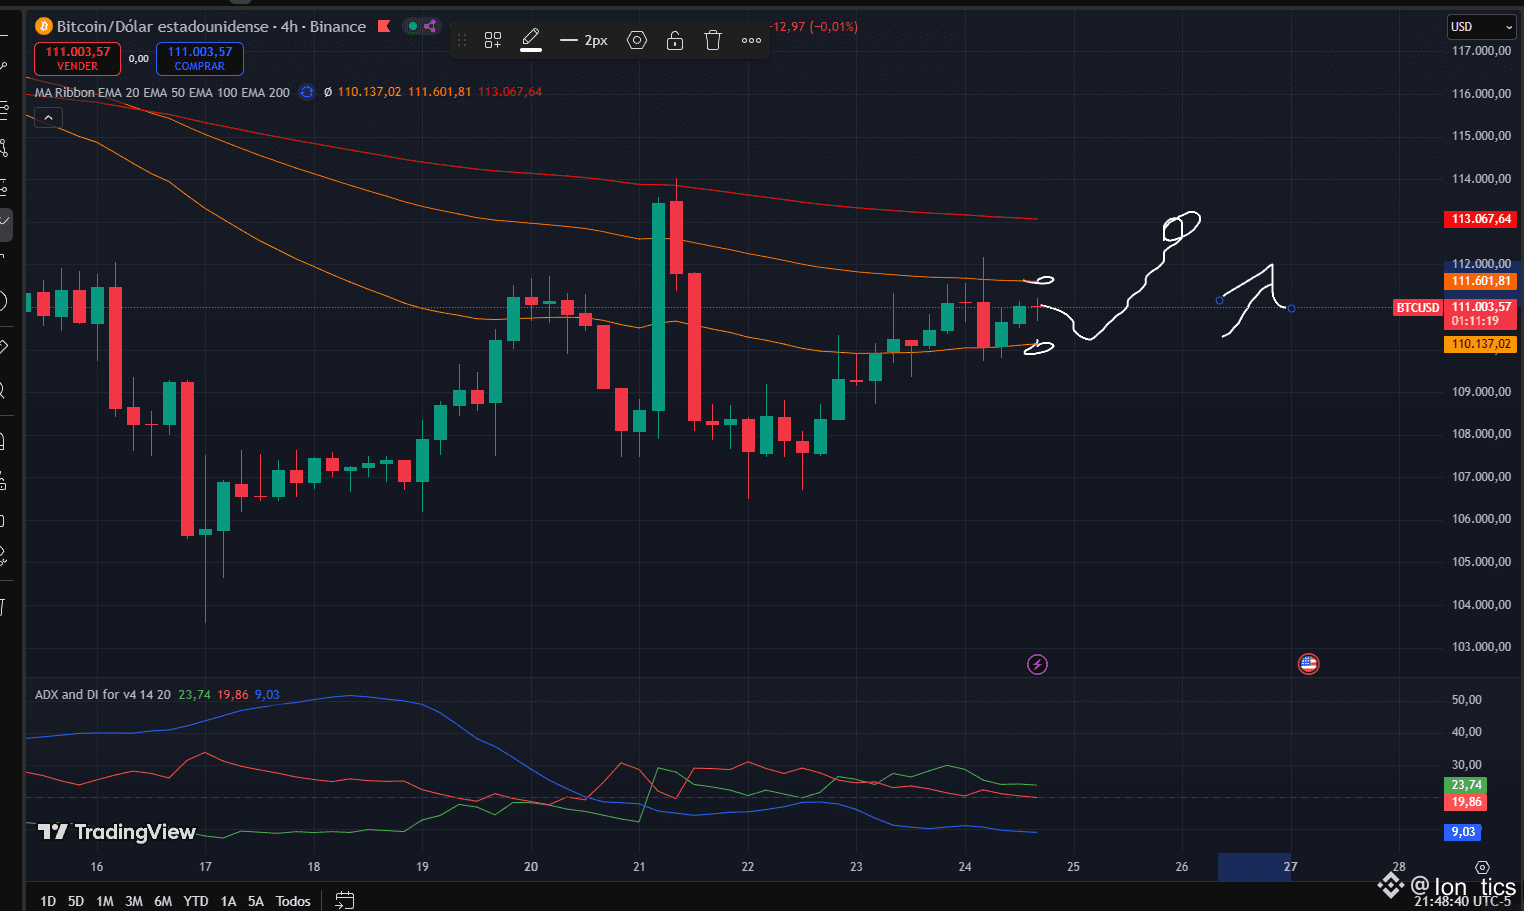Select the 1A time range
Viewport: 1524px width, 911px height.
(228, 901)
